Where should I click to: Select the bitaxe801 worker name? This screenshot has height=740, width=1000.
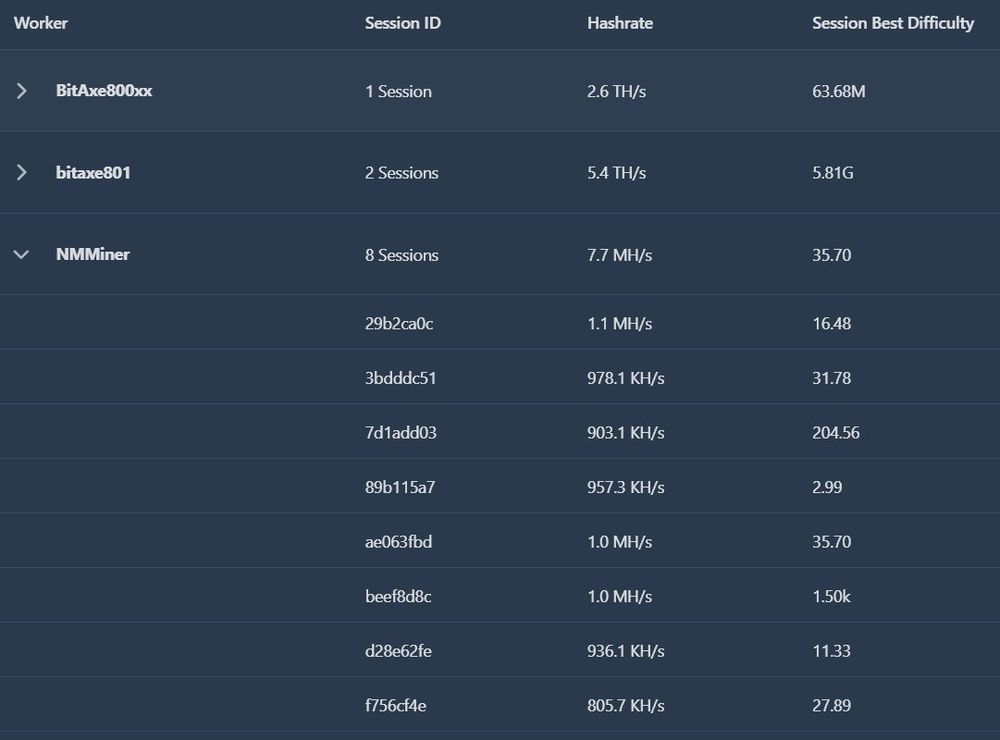[x=93, y=172]
